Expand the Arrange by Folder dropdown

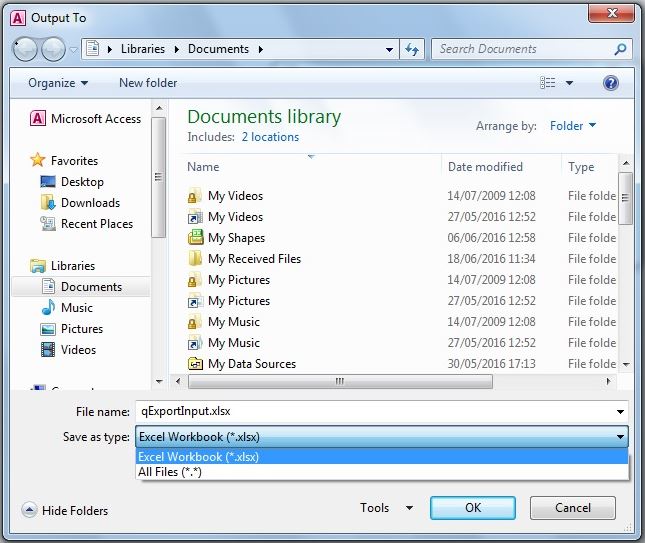pyautogui.click(x=573, y=126)
